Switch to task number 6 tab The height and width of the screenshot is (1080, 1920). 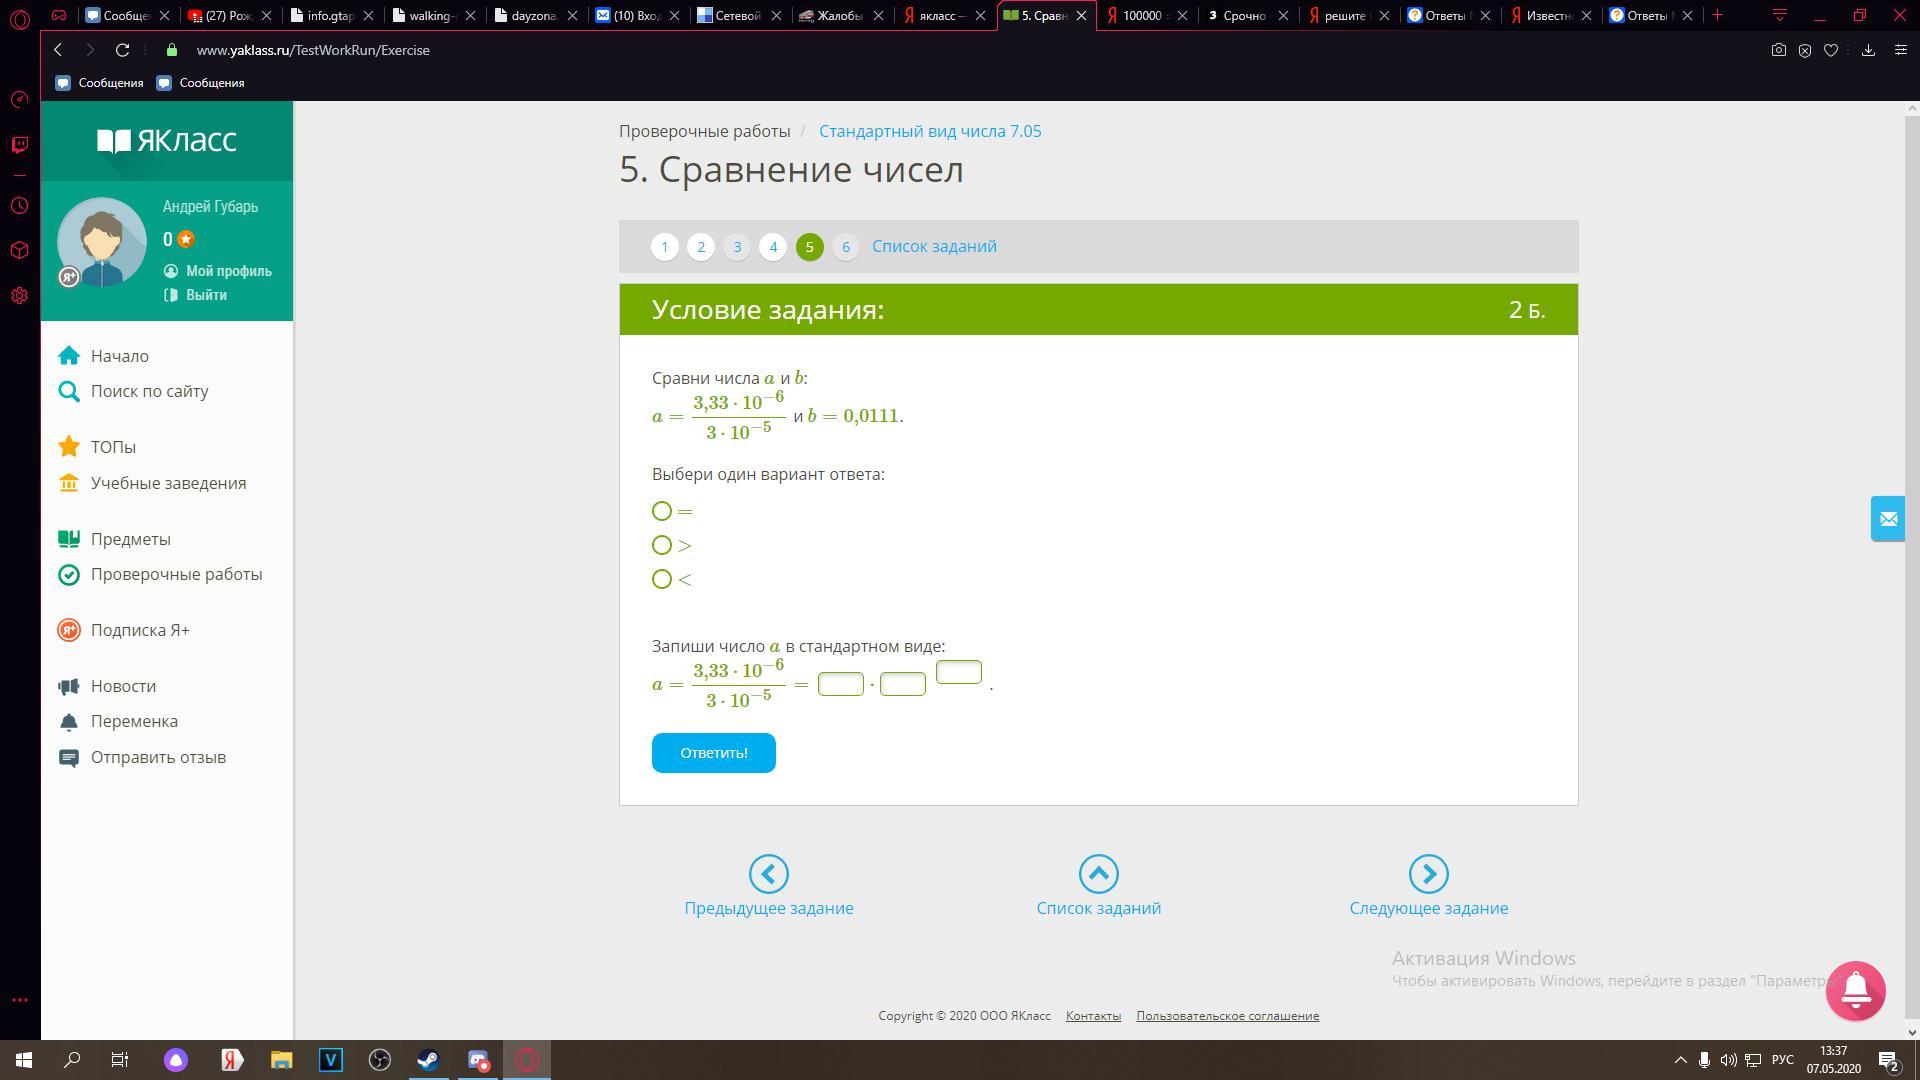[x=845, y=247]
